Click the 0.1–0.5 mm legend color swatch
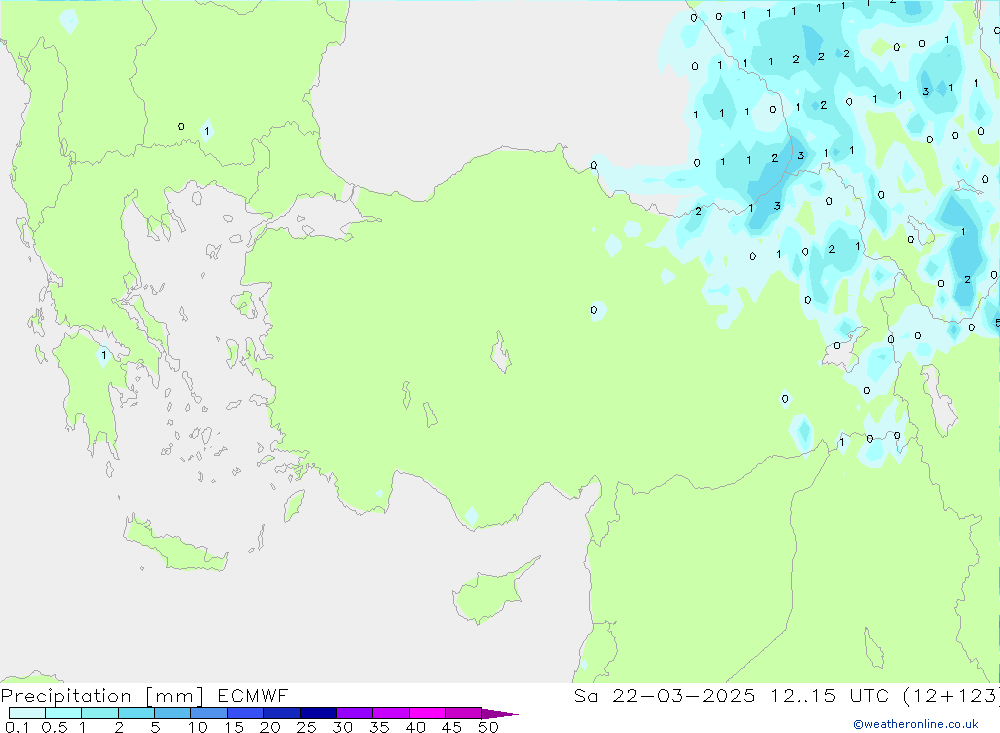Viewport: 1000px width, 733px height. pos(27,713)
